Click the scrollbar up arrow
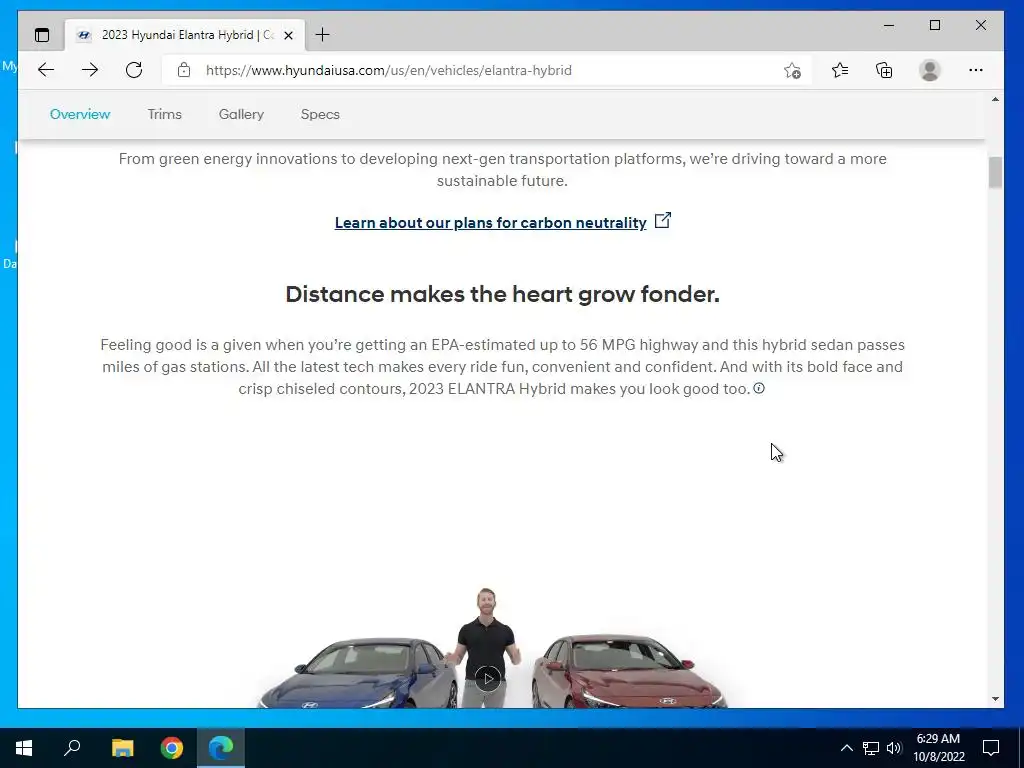Screen dimensions: 1024x768 point(995,99)
